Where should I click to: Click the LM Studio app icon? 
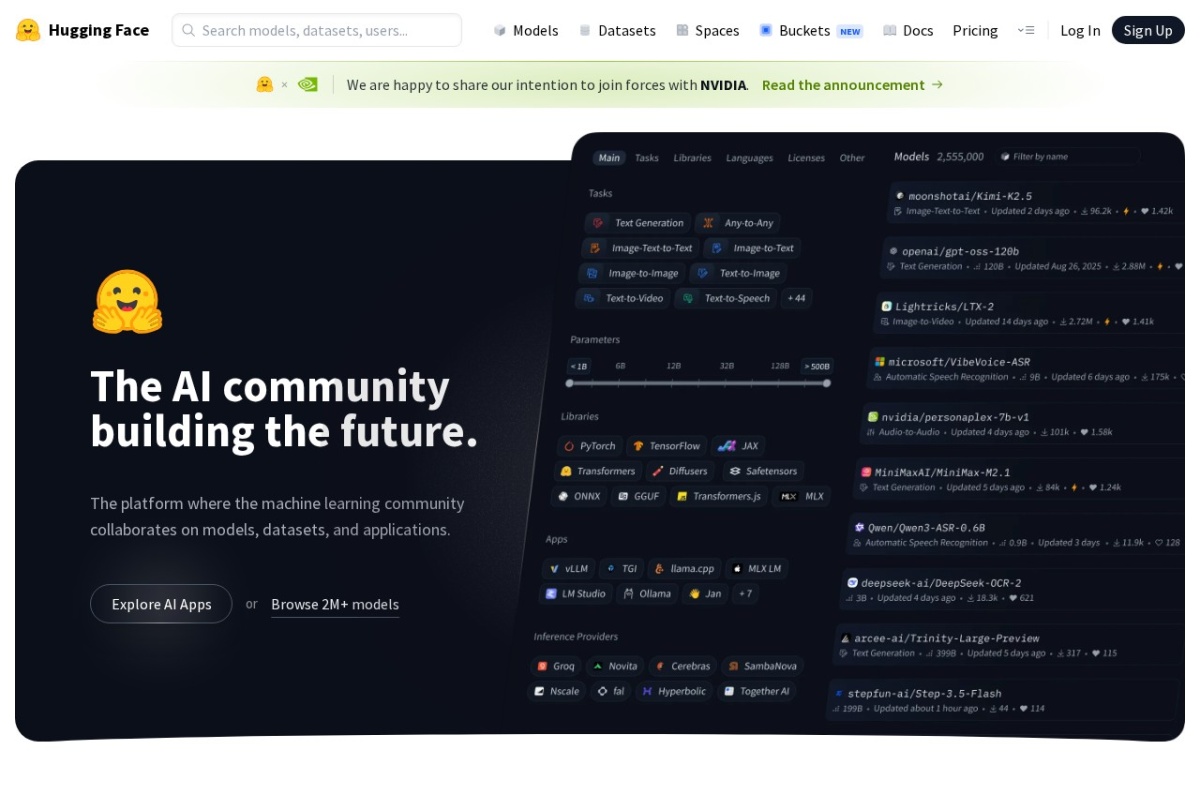(x=551, y=593)
